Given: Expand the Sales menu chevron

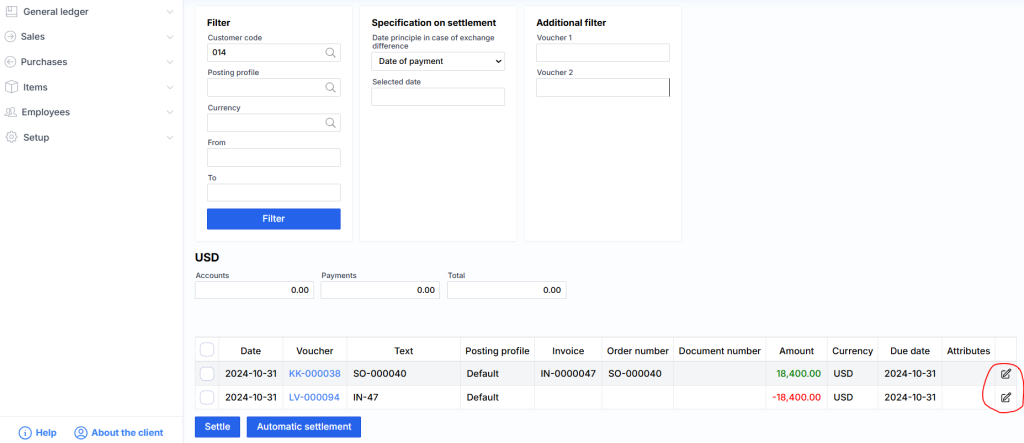Looking at the screenshot, I should (170, 37).
